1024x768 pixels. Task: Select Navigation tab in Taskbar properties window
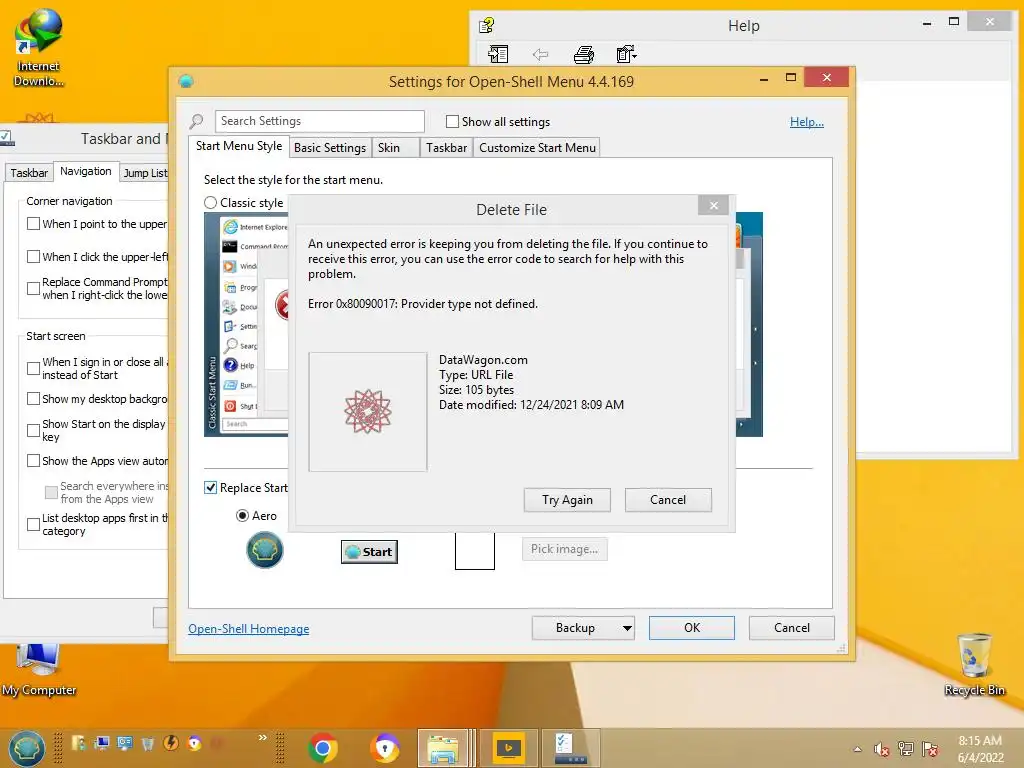coord(86,171)
